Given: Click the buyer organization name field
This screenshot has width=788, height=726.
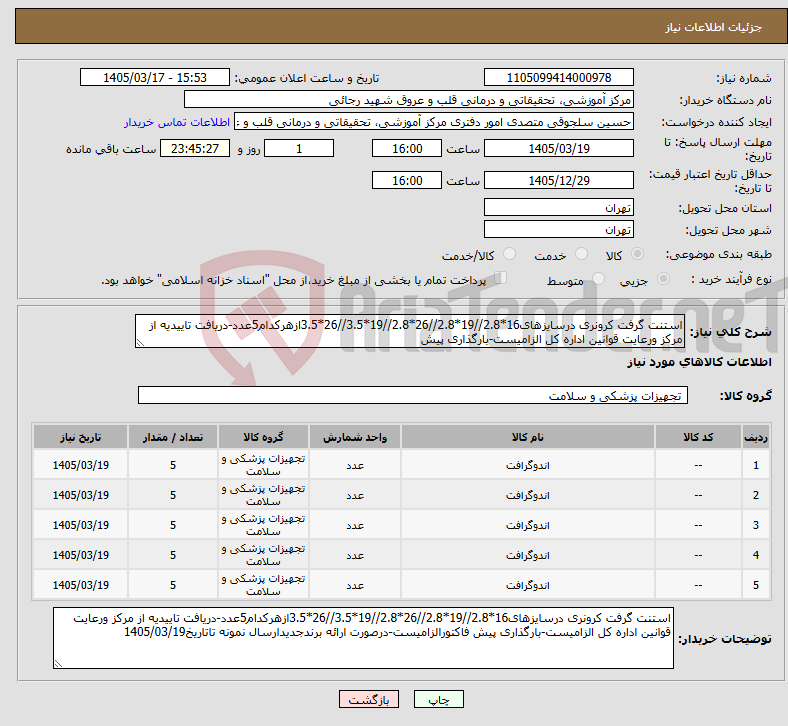Looking at the screenshot, I should click(x=409, y=100).
